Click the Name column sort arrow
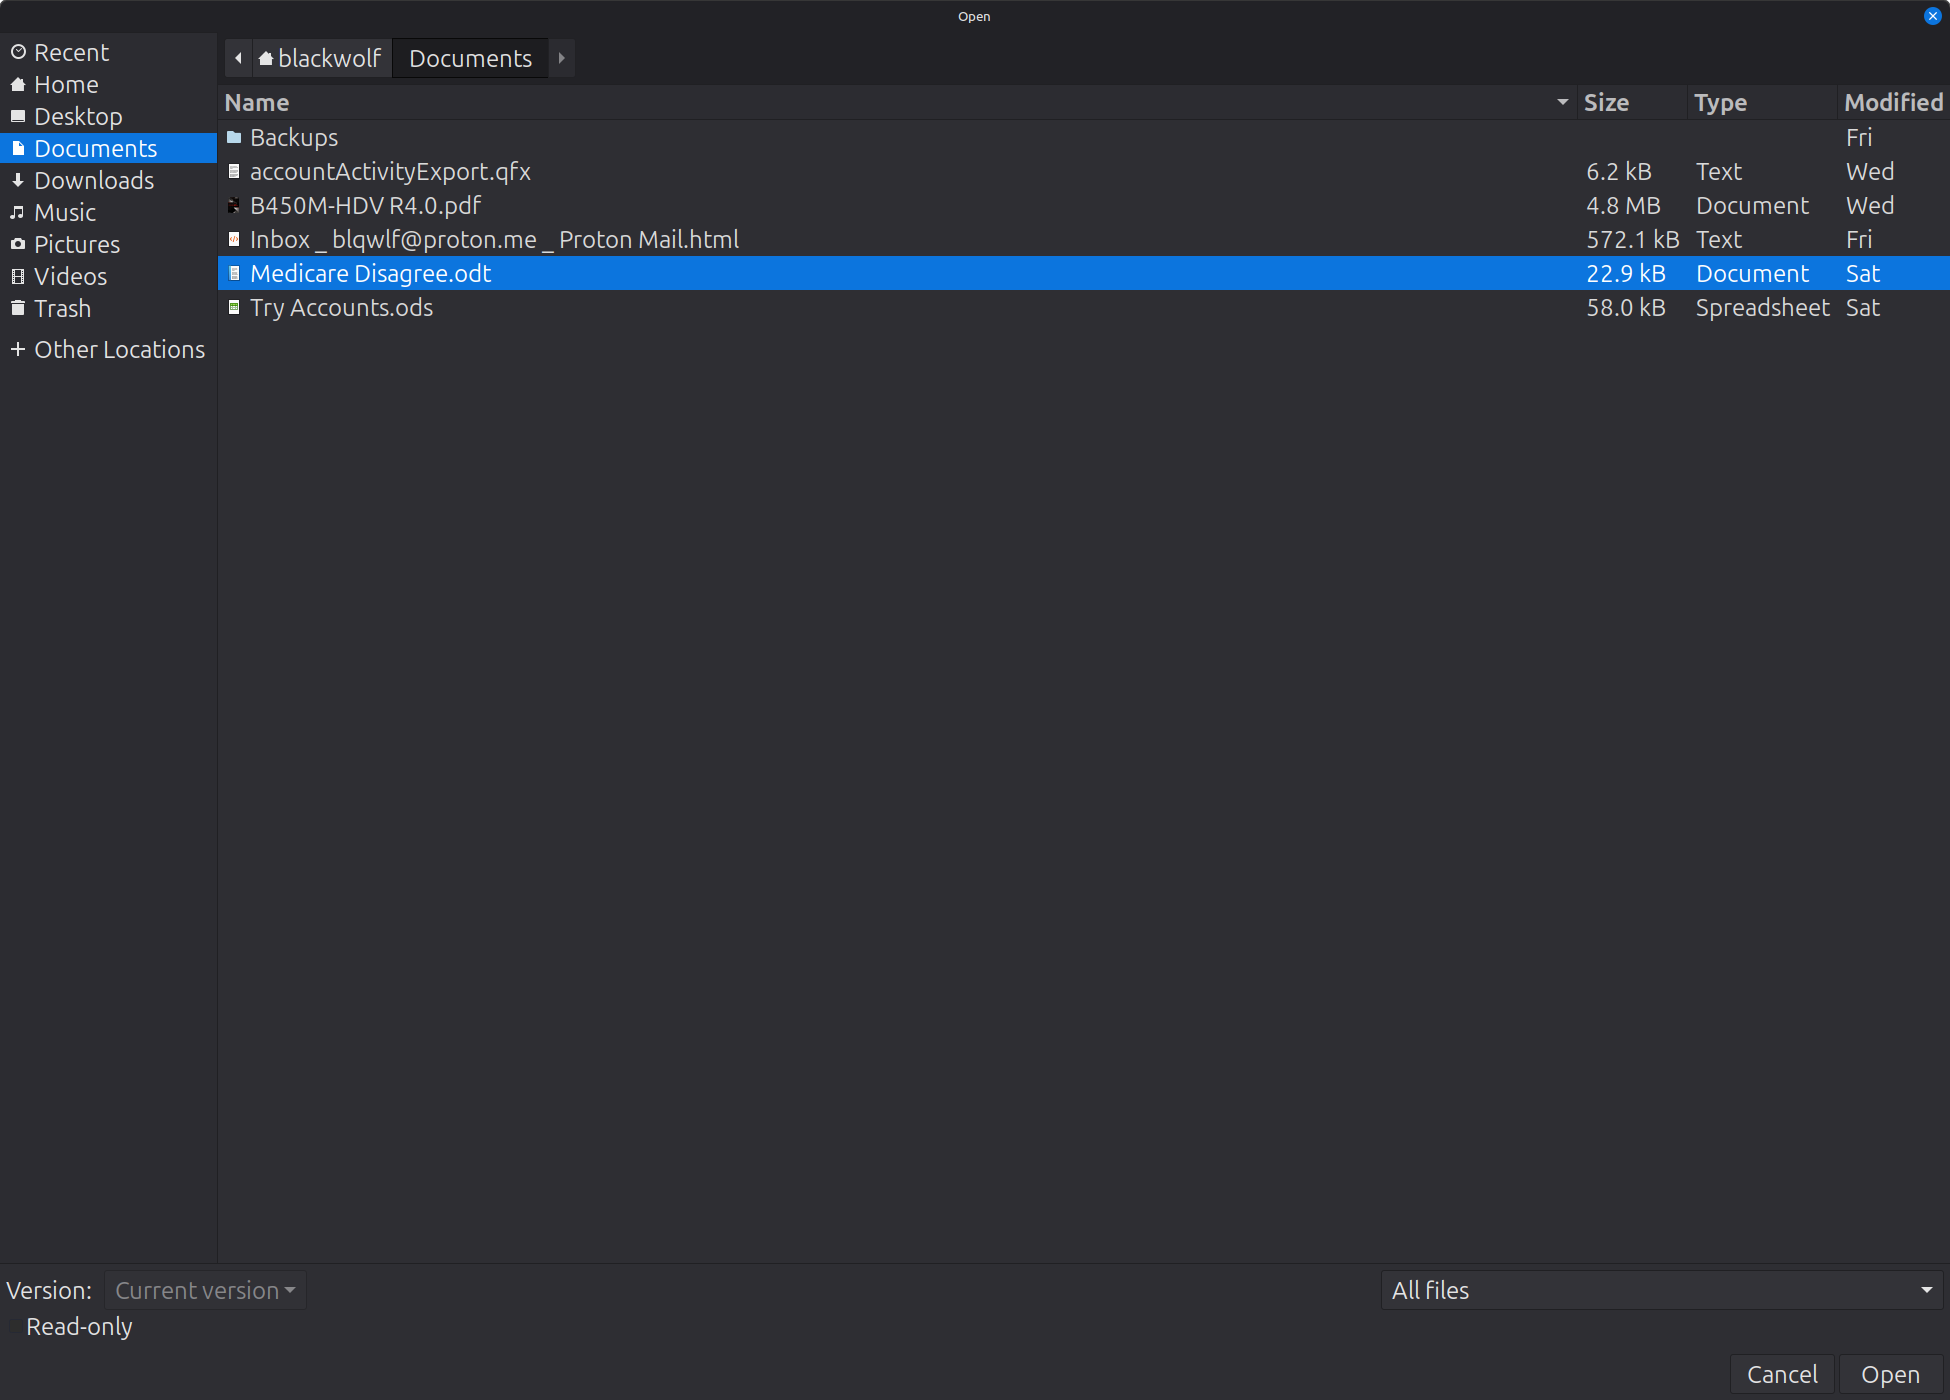This screenshot has height=1400, width=1950. pos(1562,102)
